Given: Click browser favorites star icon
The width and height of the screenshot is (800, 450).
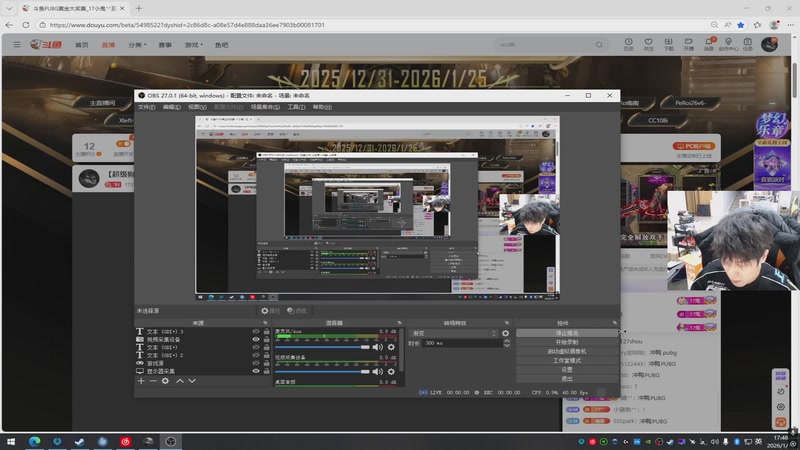Looking at the screenshot, I should click(x=741, y=24).
